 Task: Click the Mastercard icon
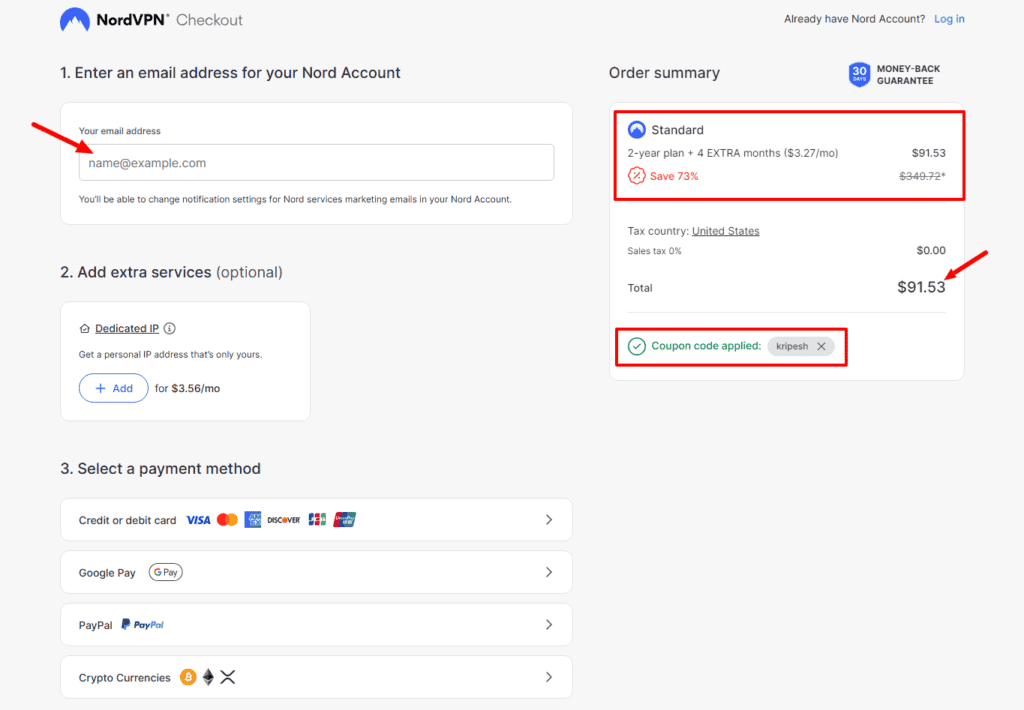click(227, 519)
